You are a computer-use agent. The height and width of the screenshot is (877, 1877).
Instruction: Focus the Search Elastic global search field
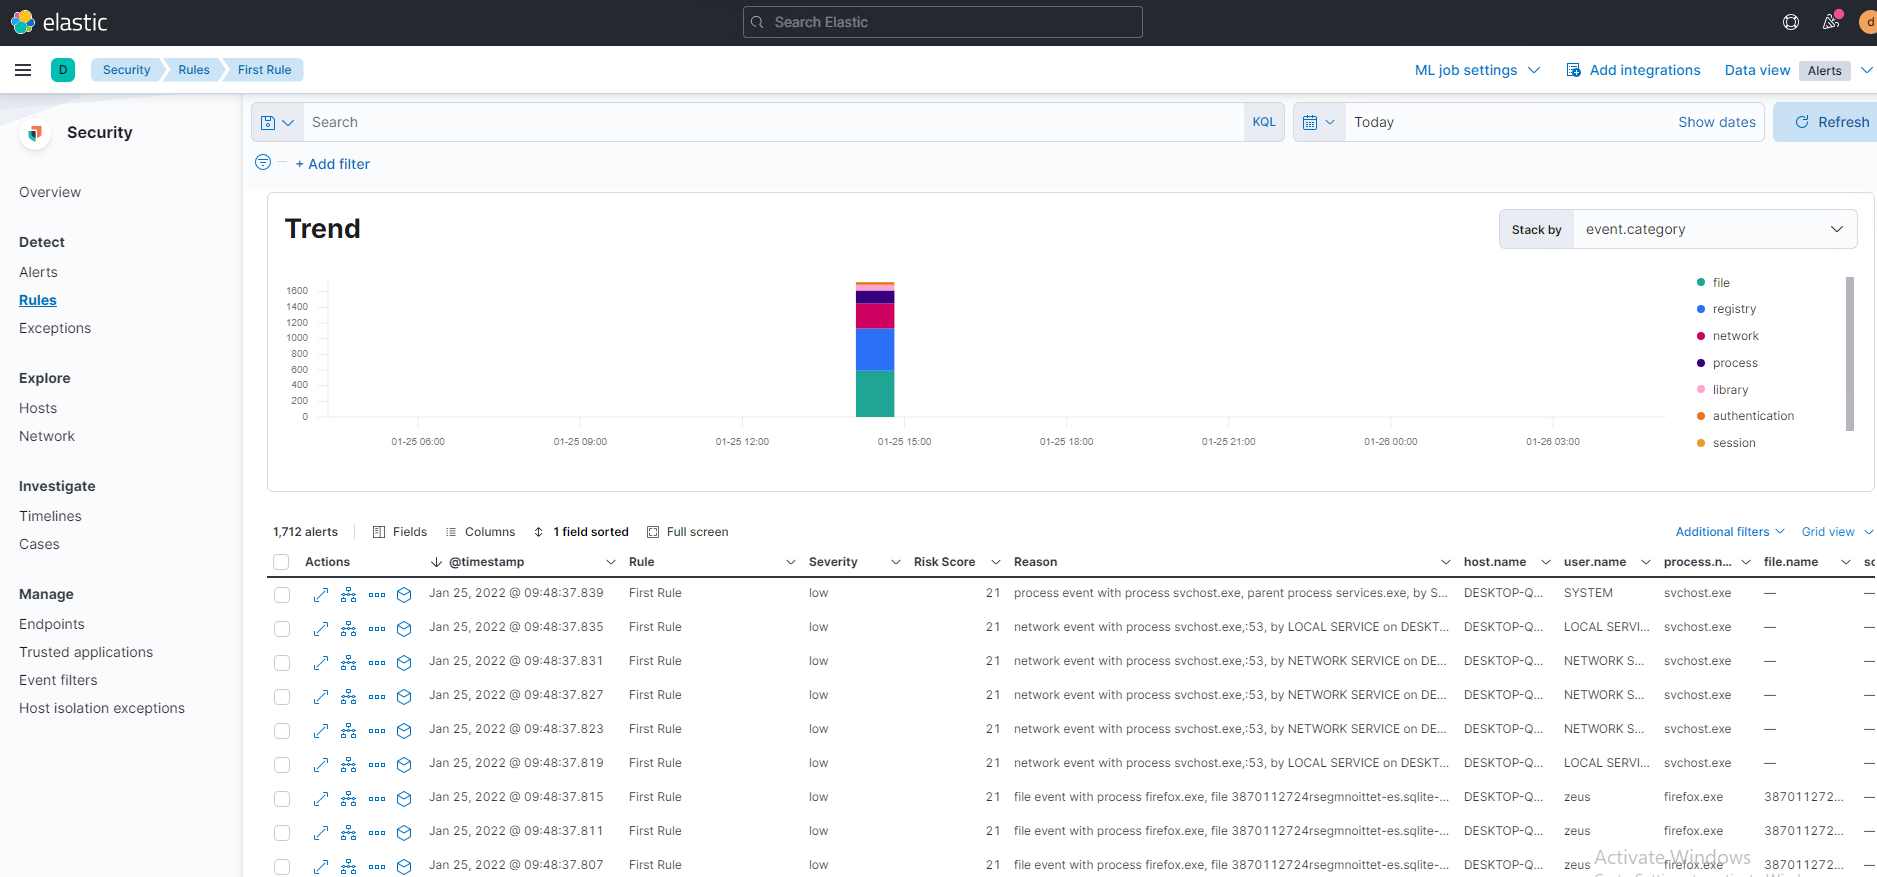coord(943,22)
